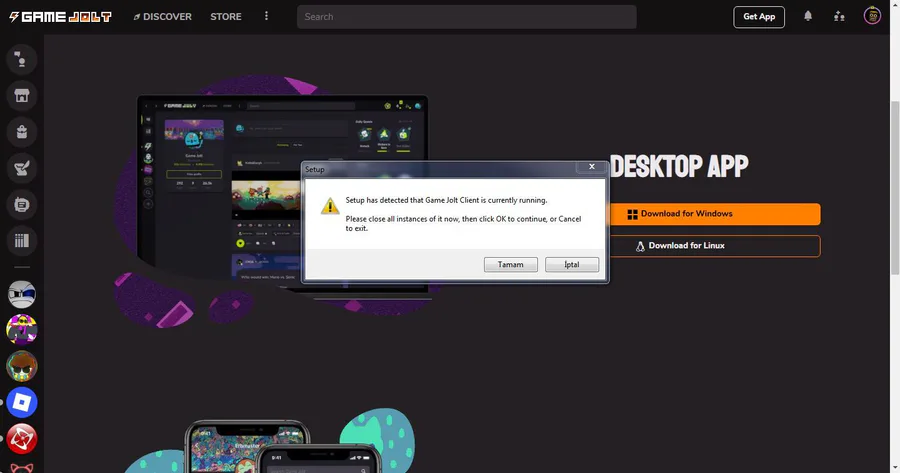Open the robot-face icon in sidebar
Viewport: 900px width, 473px height.
[22, 204]
